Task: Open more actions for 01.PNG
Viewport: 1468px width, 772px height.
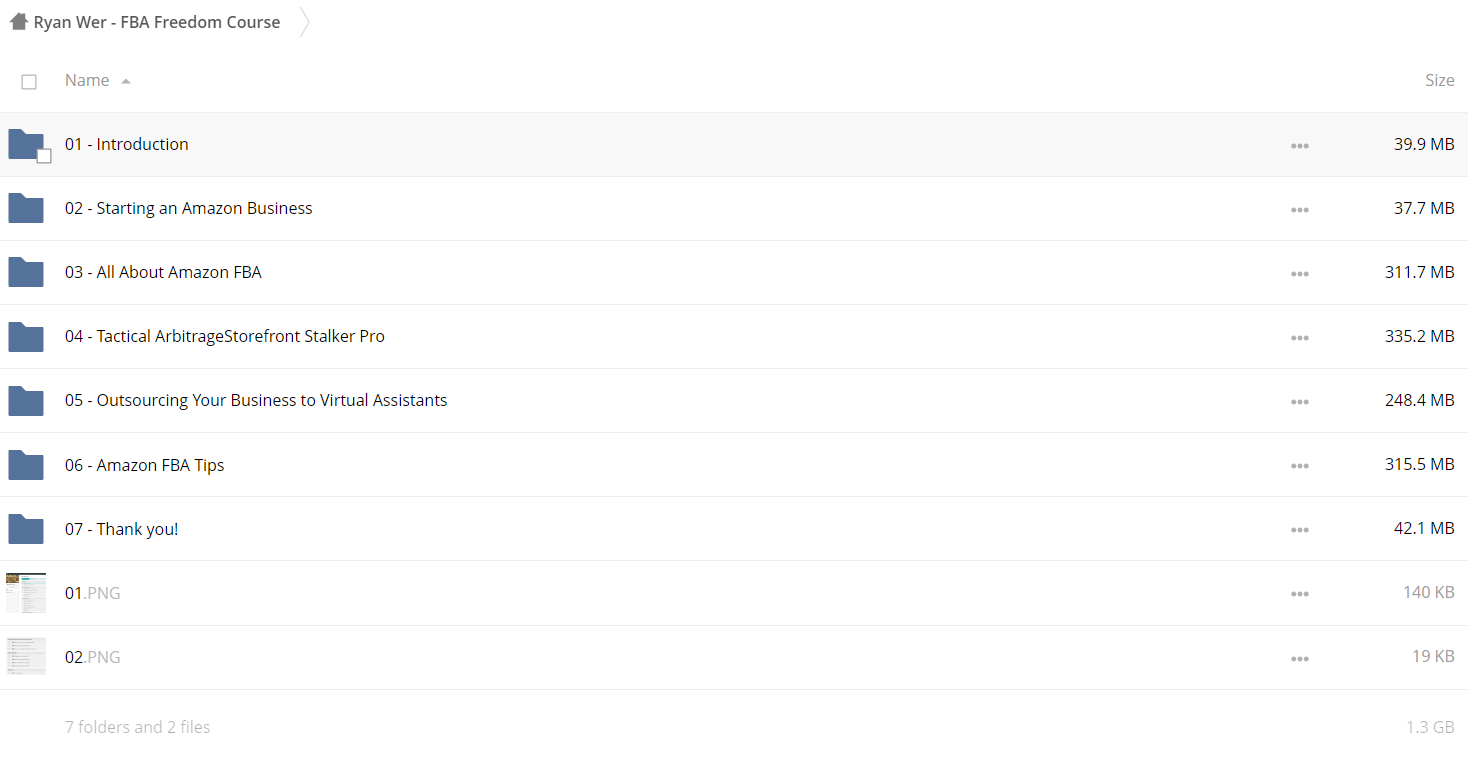Action: [1300, 594]
